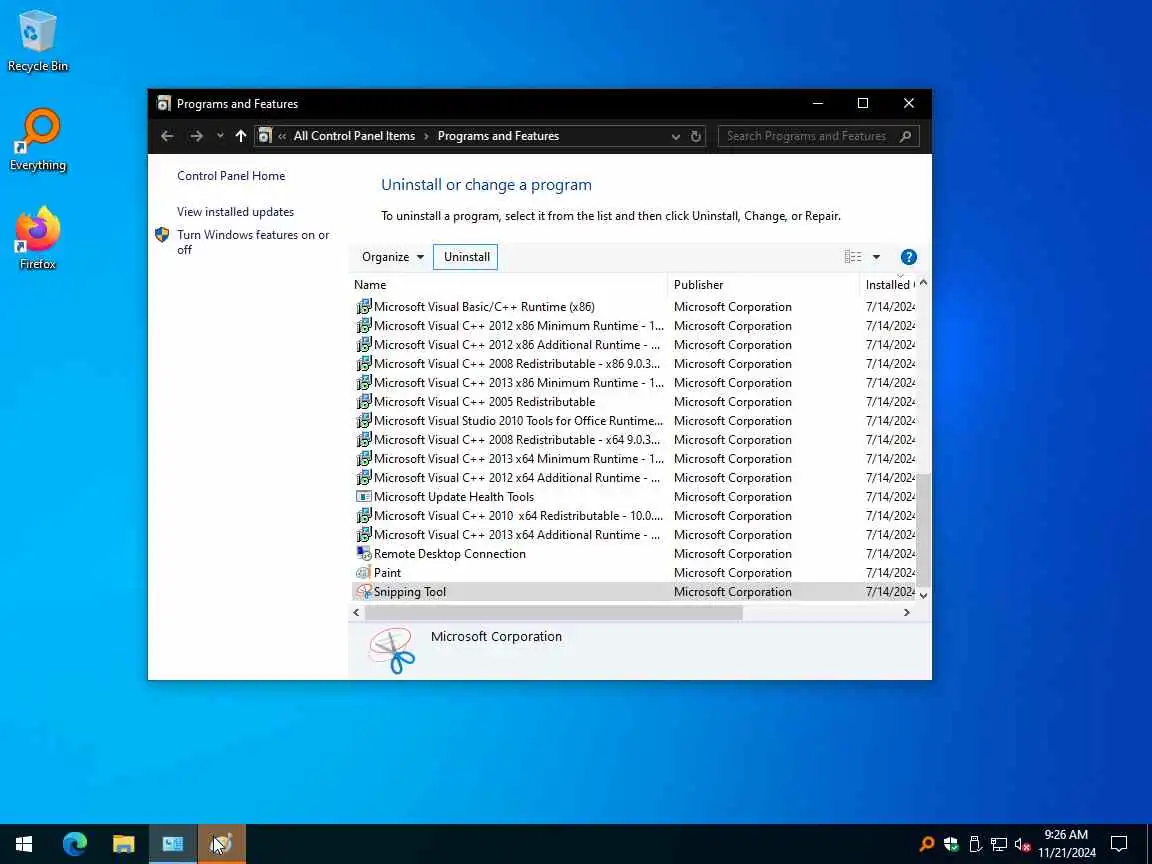Click the horizontal scrollbar thumb
This screenshot has height=864, width=1152.
tap(553, 613)
